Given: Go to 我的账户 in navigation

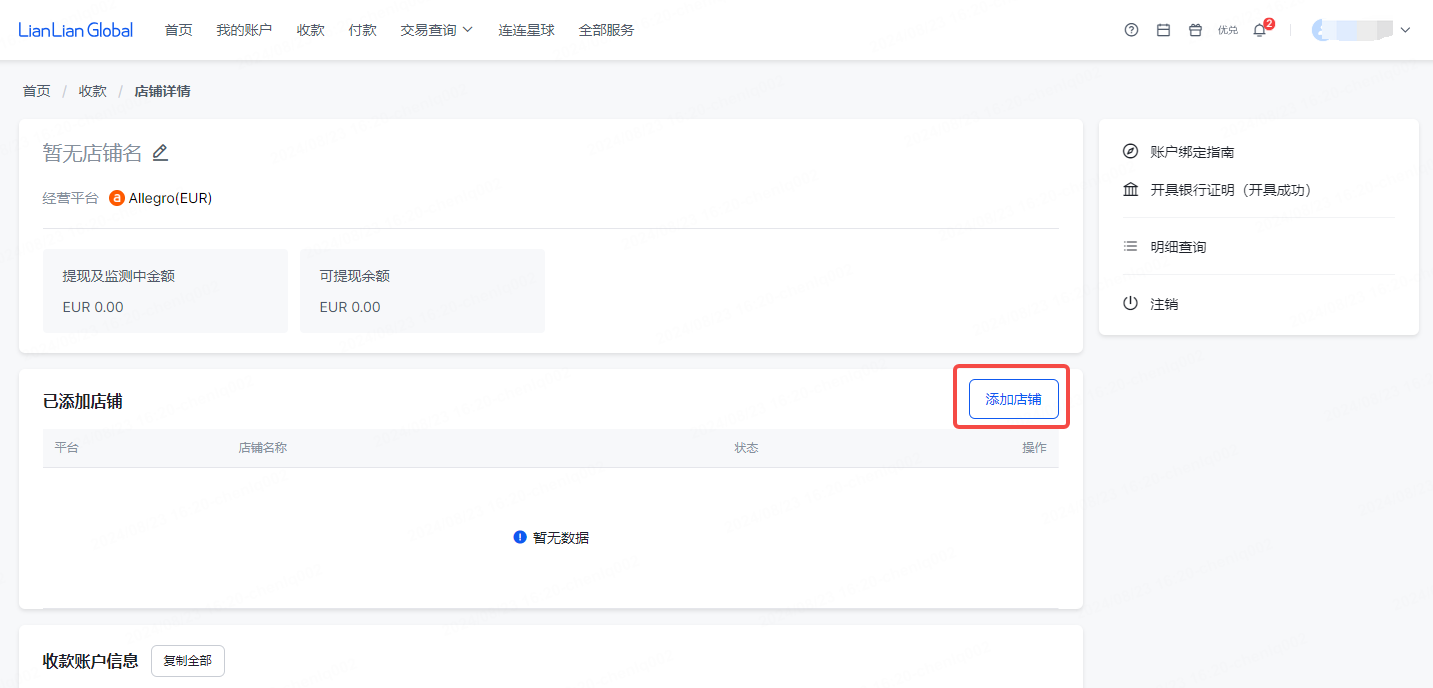Looking at the screenshot, I should [244, 30].
